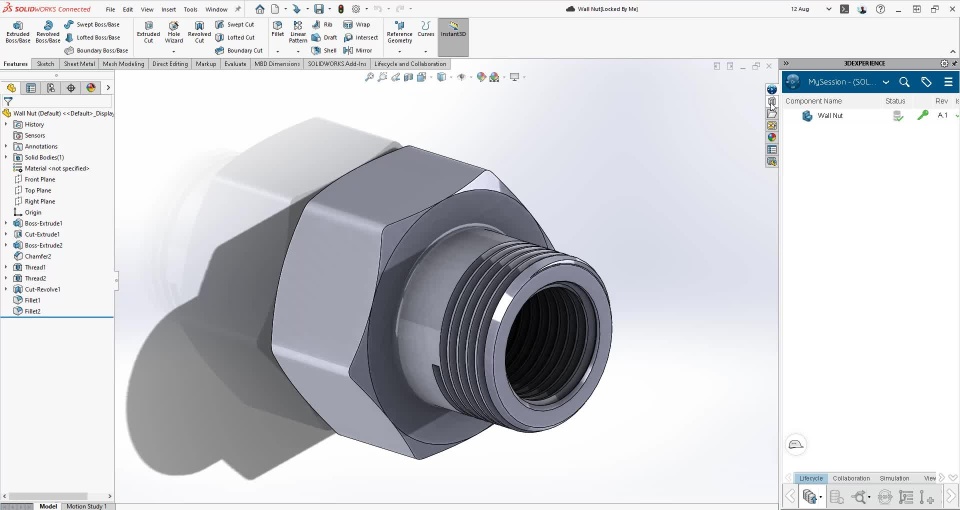The height and width of the screenshot is (510, 960).
Task: Open the Insert menu
Action: click(168, 9)
